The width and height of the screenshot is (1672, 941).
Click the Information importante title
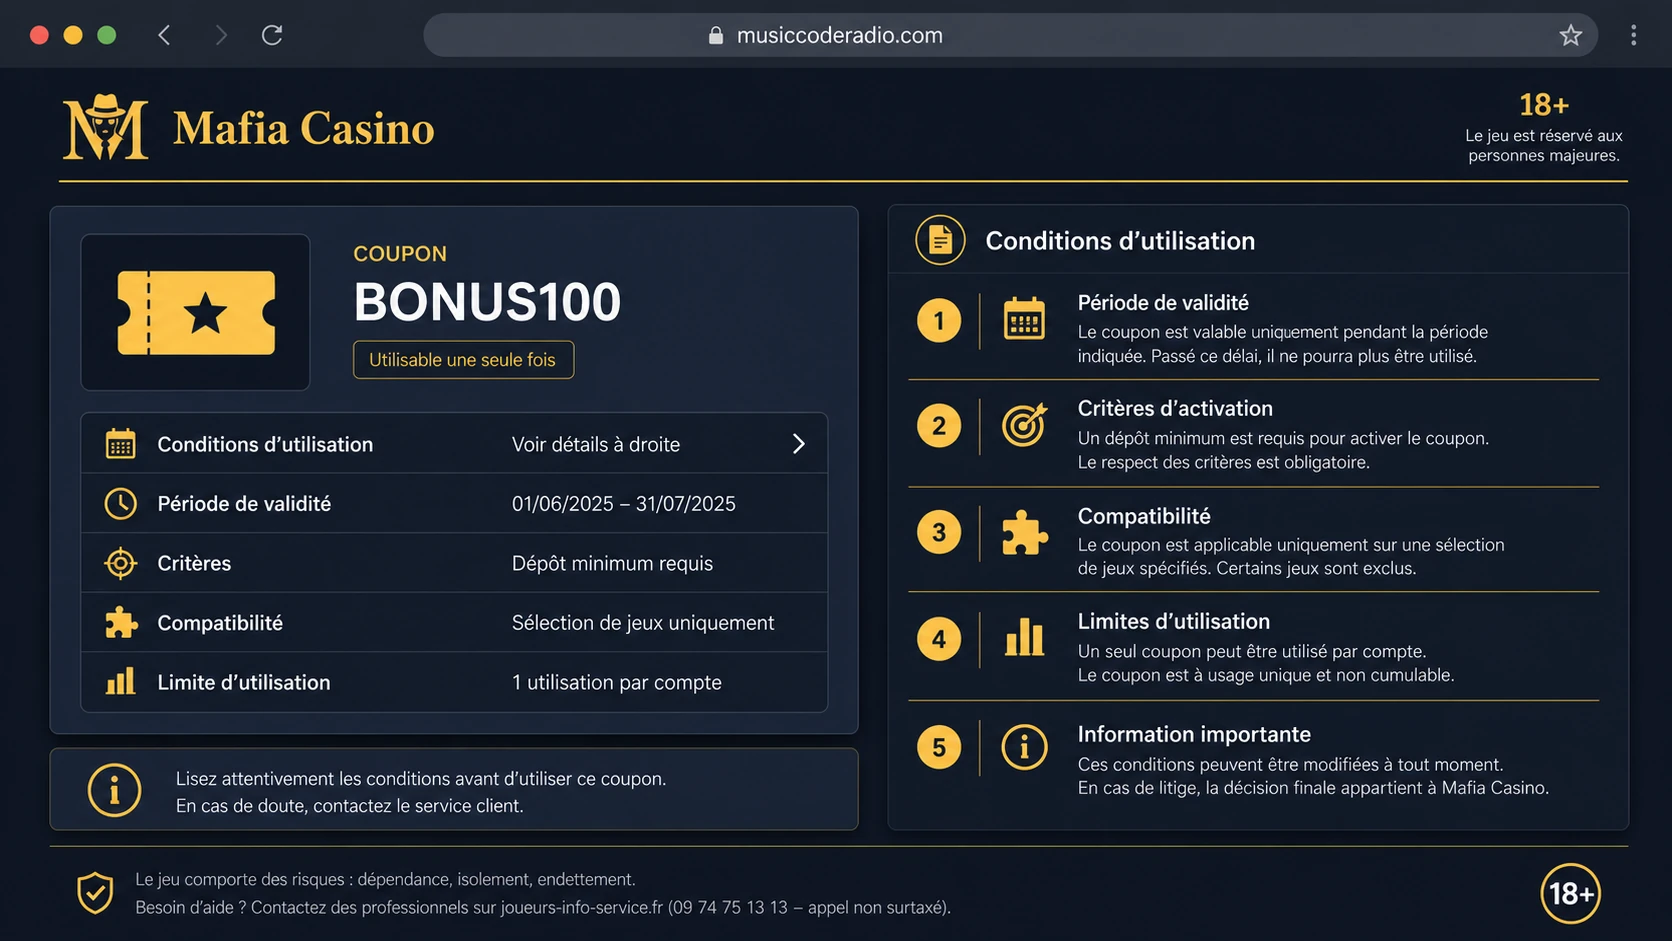[x=1194, y=735]
